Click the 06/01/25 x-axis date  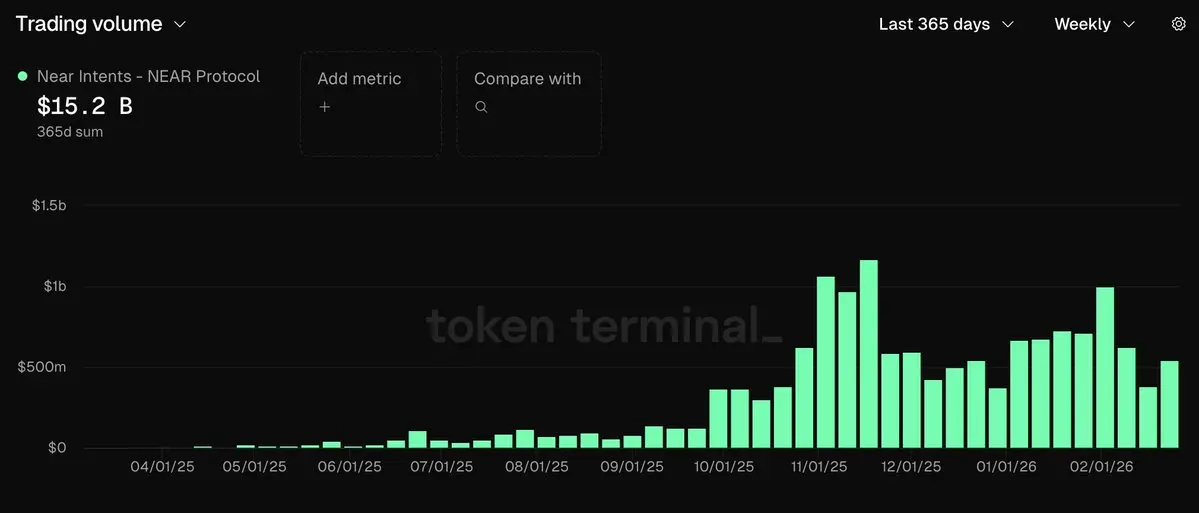tap(349, 467)
